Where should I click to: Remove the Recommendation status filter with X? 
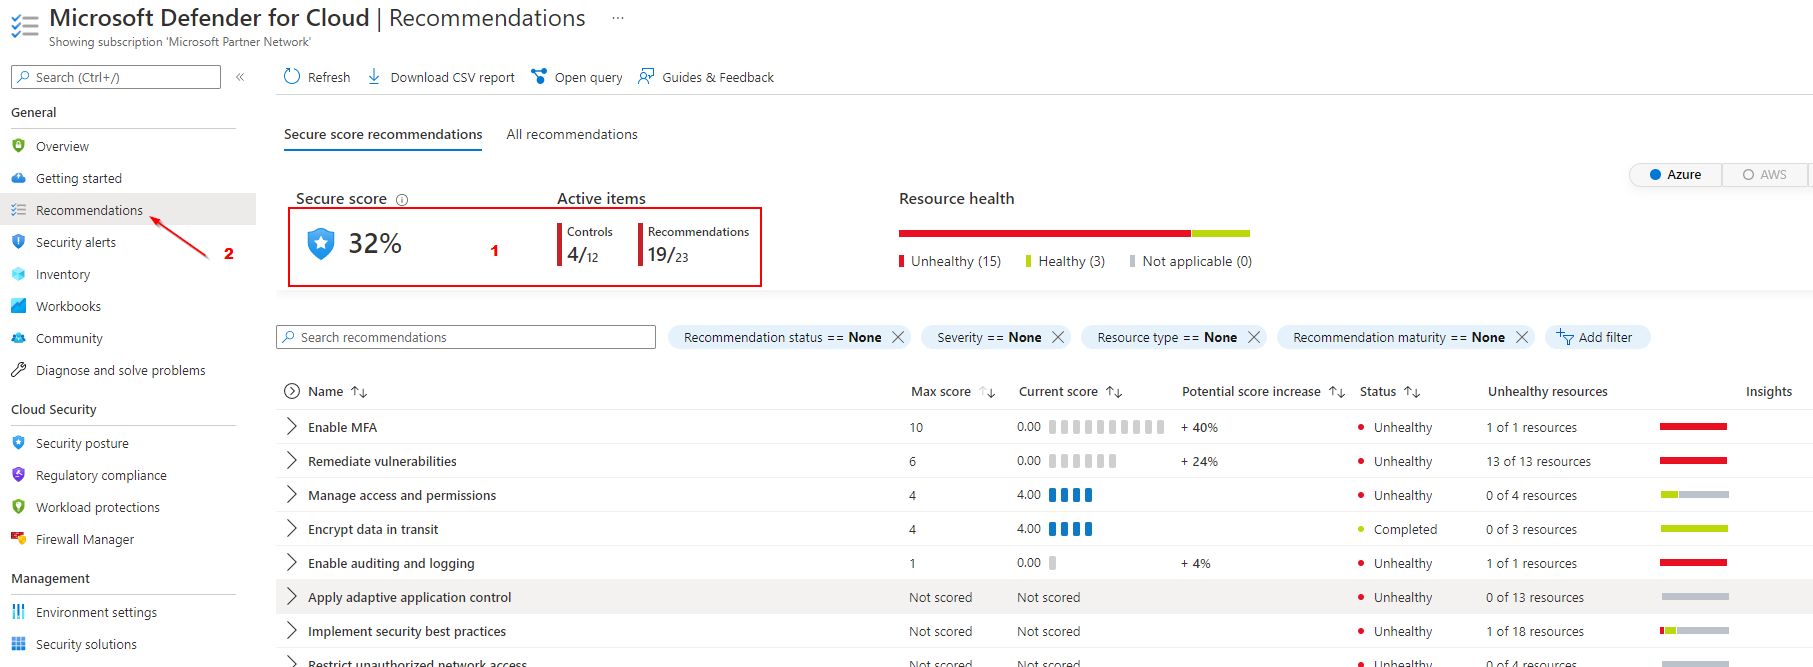(898, 337)
